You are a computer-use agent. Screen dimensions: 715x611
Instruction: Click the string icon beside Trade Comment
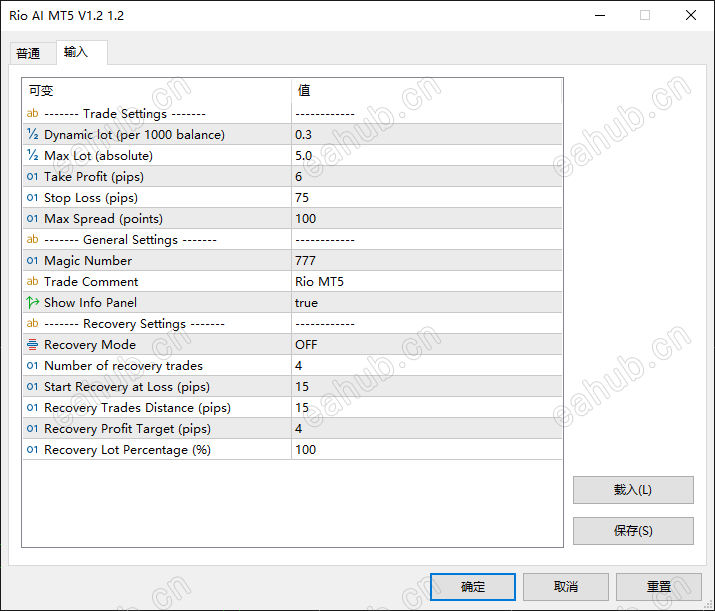(x=32, y=281)
